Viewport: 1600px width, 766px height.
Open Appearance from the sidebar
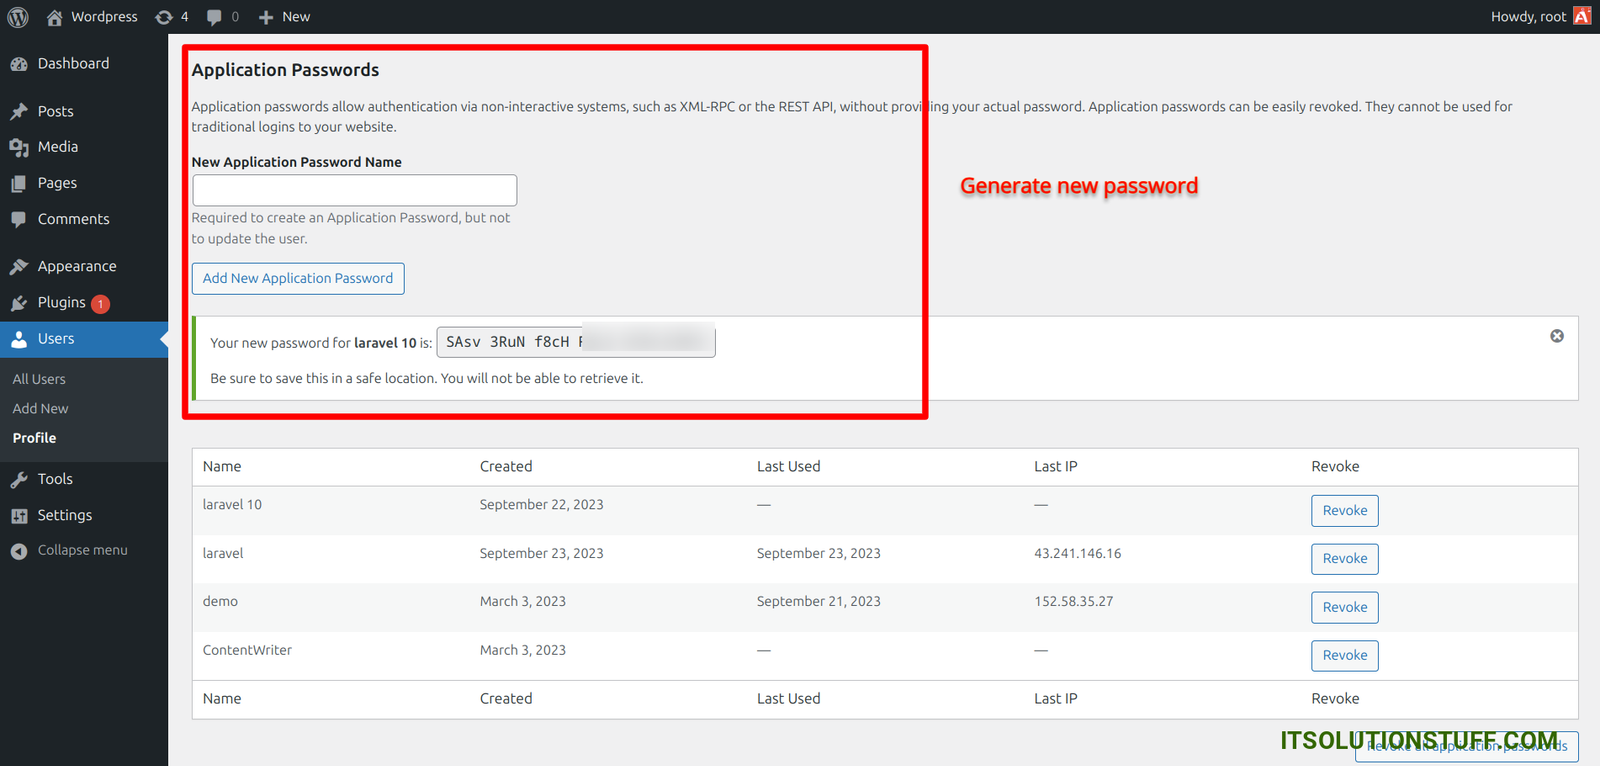77,267
